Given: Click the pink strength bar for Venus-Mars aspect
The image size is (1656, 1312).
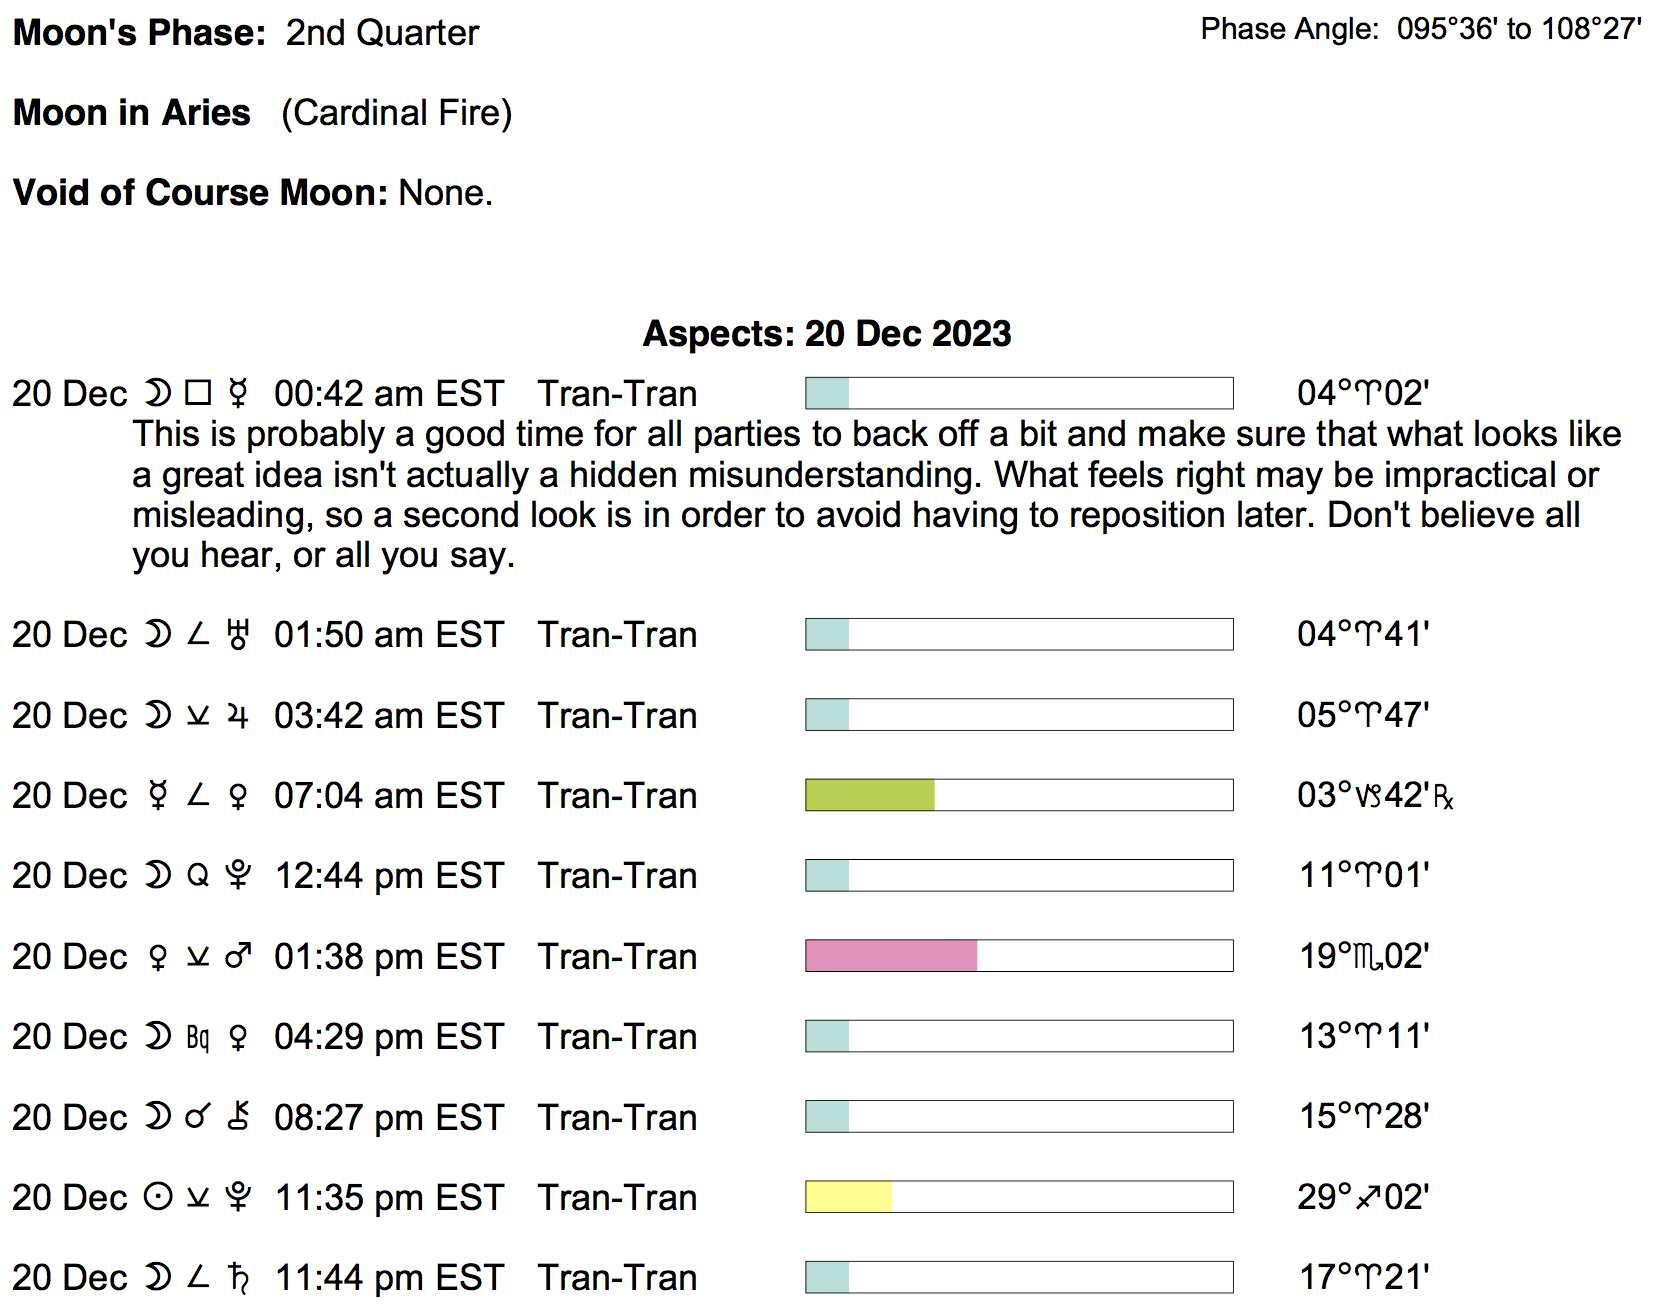Looking at the screenshot, I should point(891,956).
